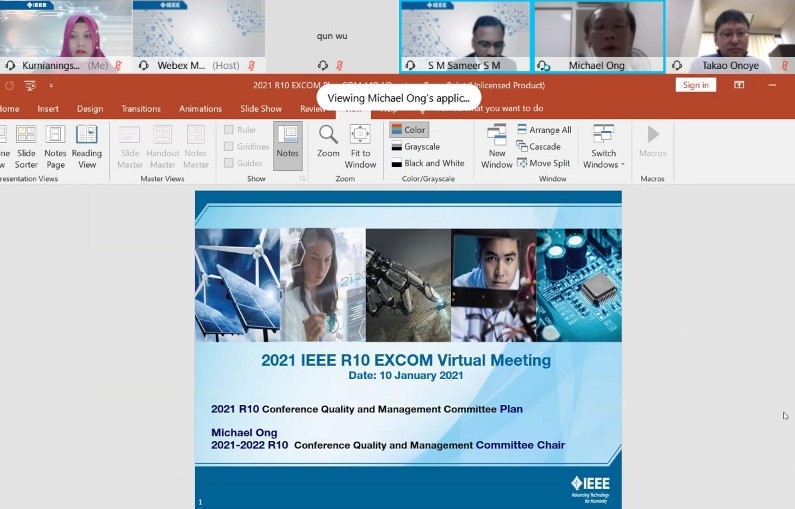Select Move Split command

click(544, 163)
